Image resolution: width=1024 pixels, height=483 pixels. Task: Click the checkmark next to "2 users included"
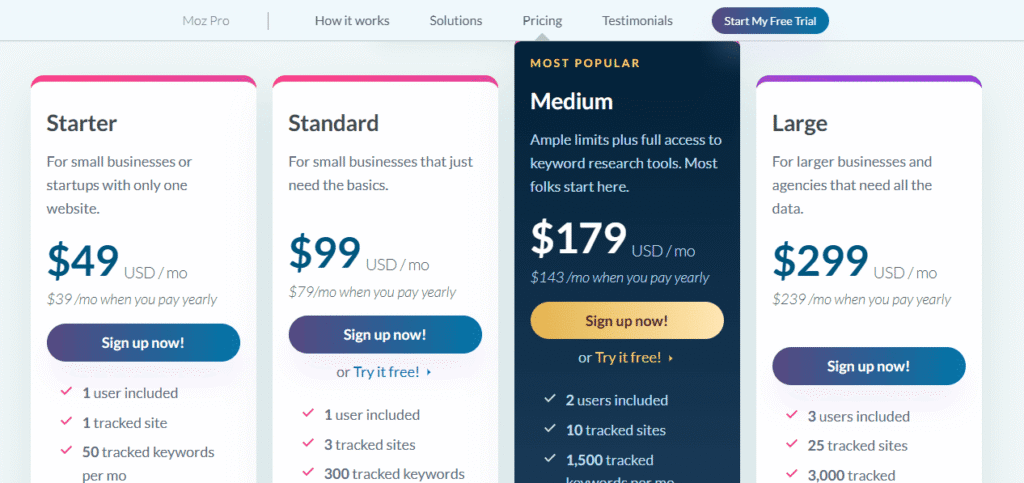pyautogui.click(x=550, y=399)
